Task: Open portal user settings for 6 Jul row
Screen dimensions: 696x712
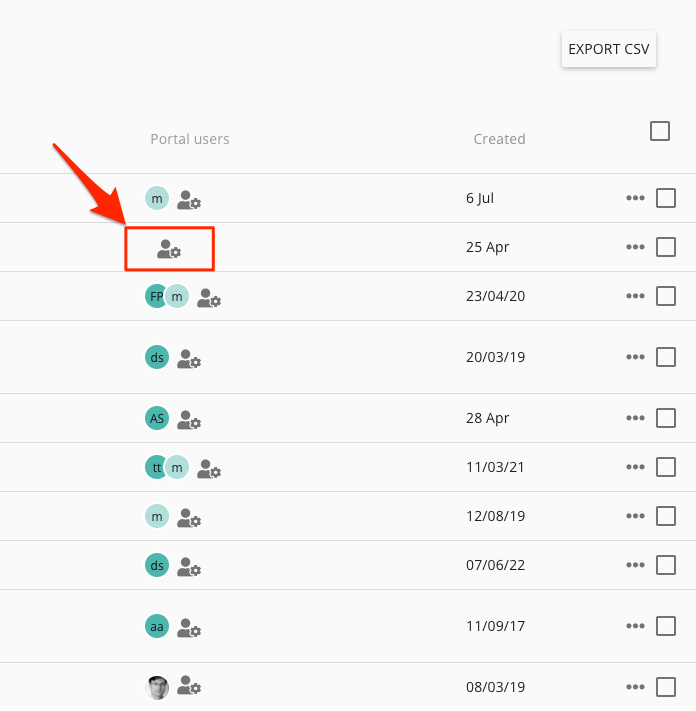Action: pyautogui.click(x=189, y=200)
